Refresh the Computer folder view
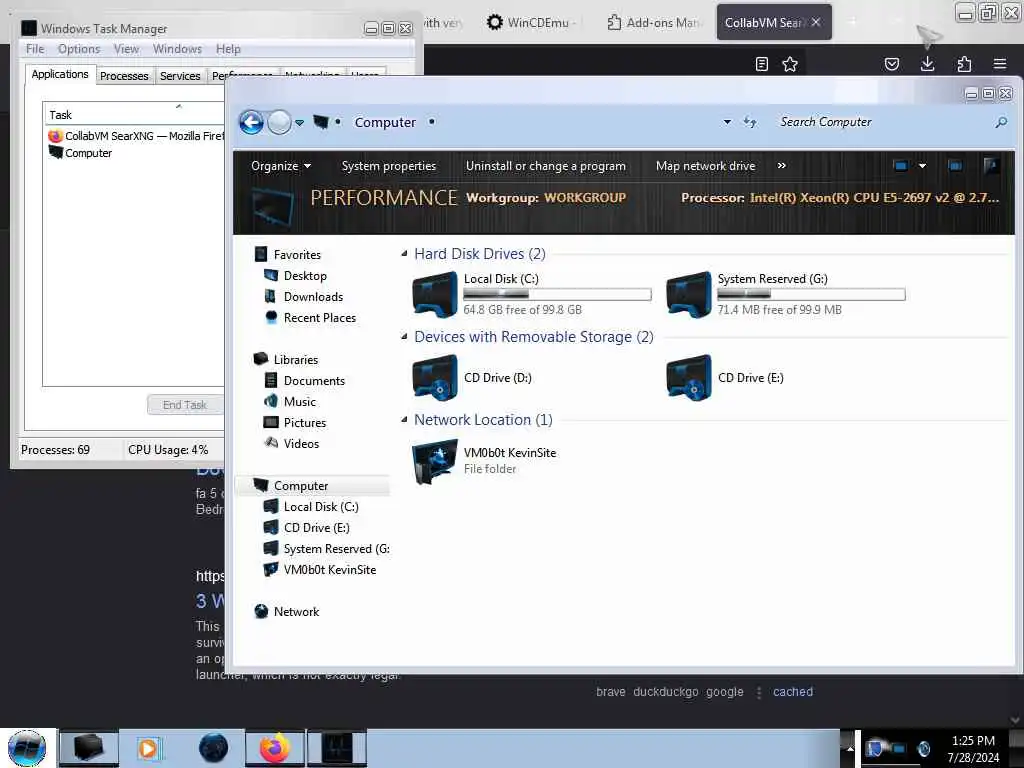This screenshot has height=768, width=1024. pos(750,122)
